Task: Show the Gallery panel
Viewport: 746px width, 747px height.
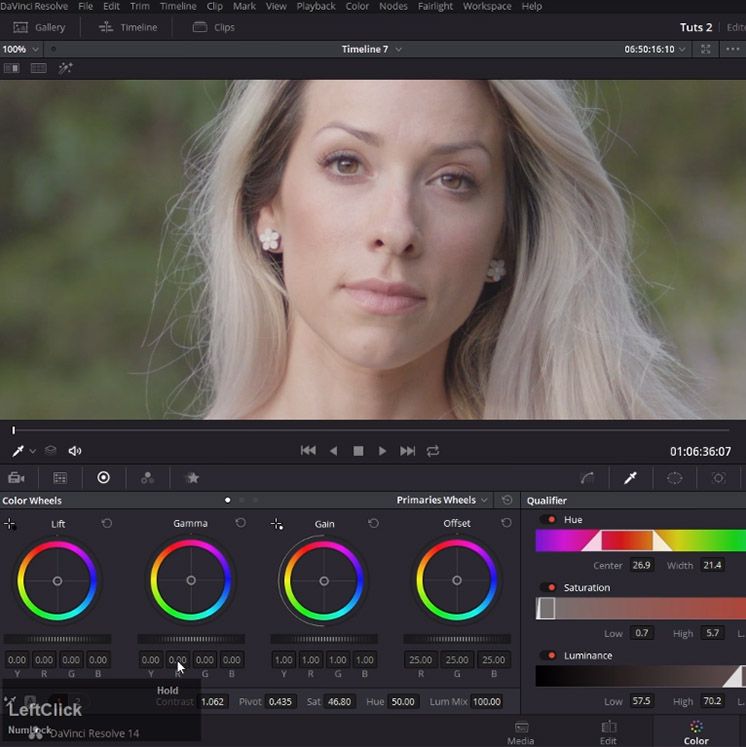Action: click(x=39, y=27)
